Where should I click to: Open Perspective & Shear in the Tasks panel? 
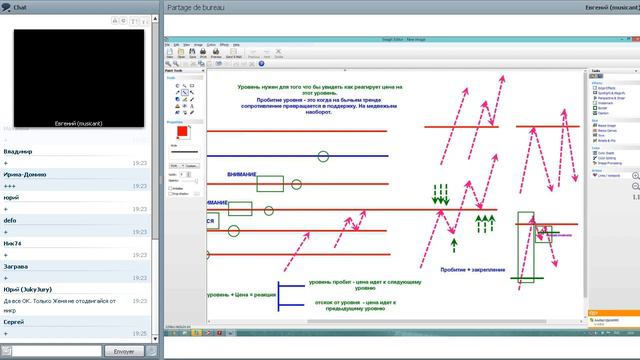609,98
